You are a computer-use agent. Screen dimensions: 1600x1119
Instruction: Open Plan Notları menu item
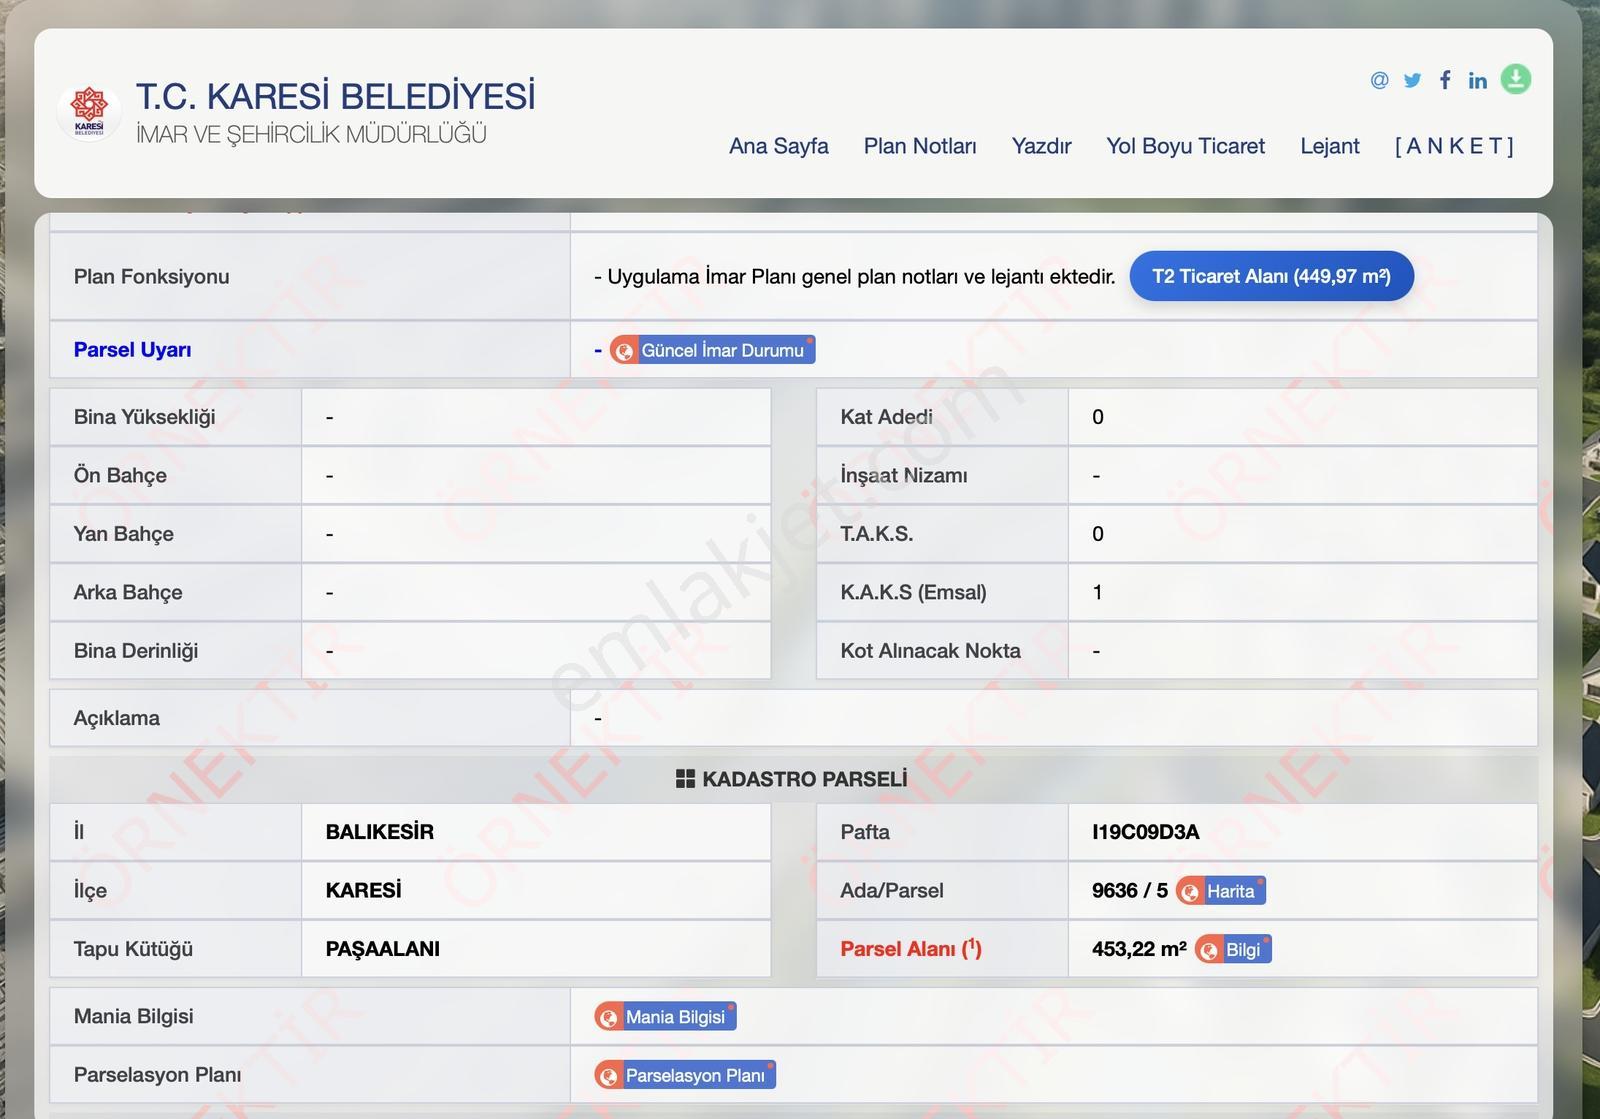click(920, 146)
